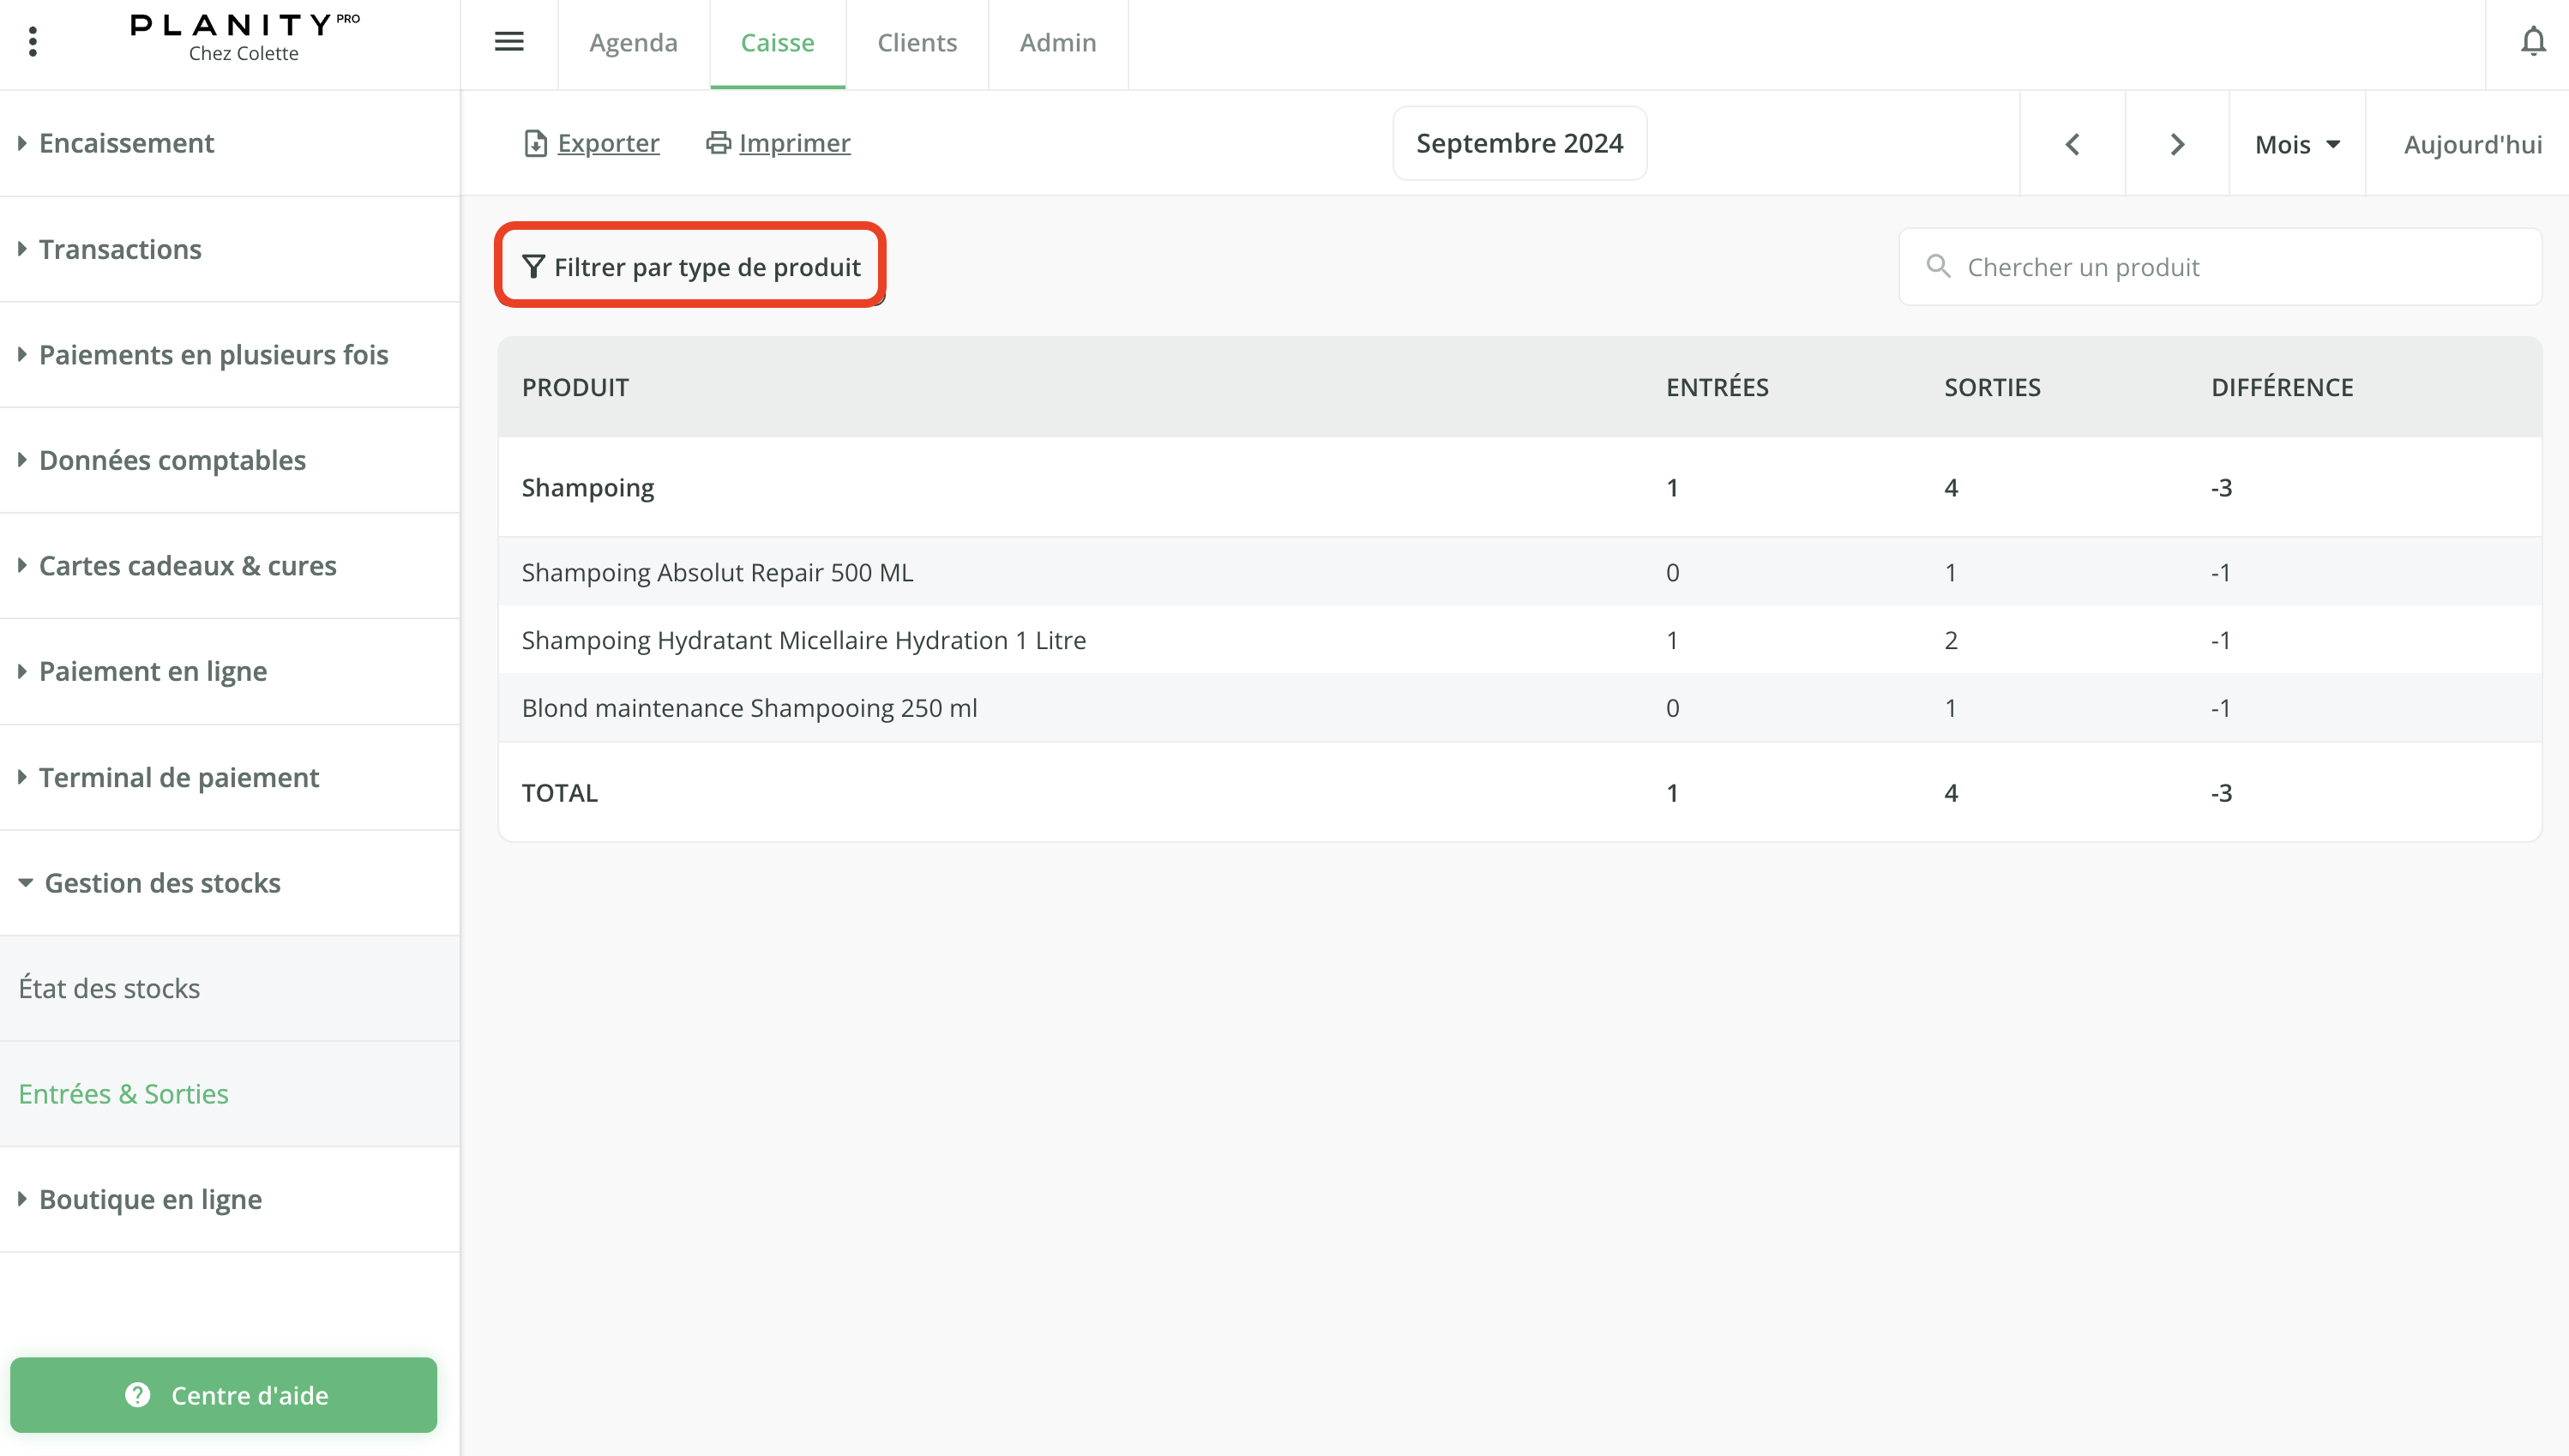Viewport: 2569px width, 1456px height.
Task: Open the Admin tab
Action: [x=1057, y=42]
